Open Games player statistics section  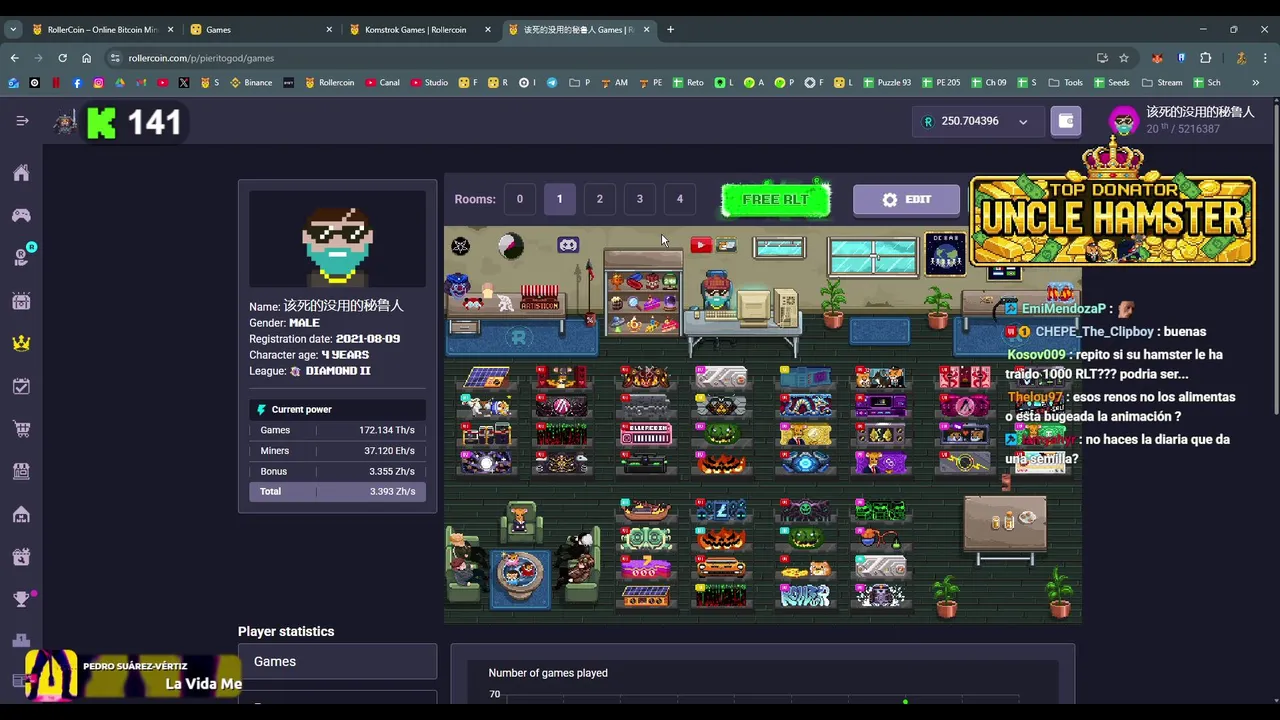(x=337, y=662)
